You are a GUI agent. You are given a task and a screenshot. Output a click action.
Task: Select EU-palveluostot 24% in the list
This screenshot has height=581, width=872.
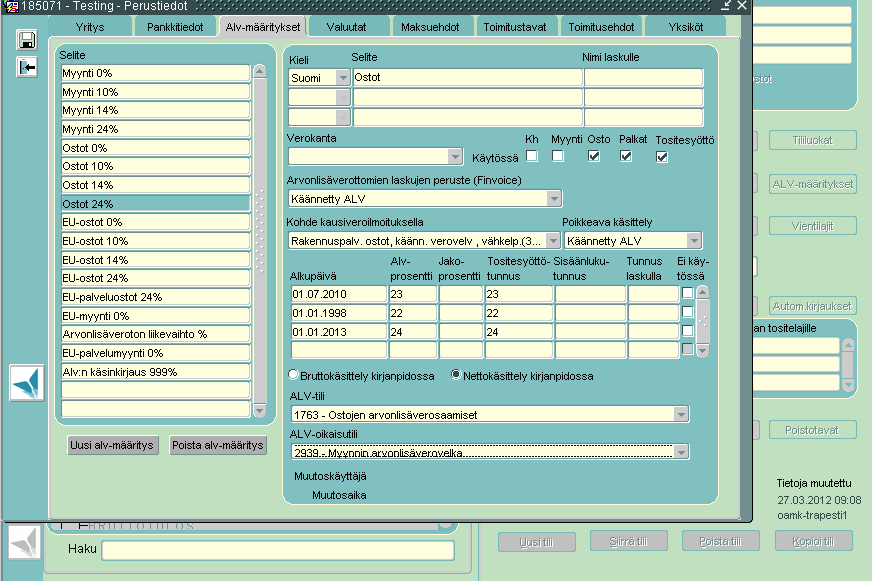156,297
